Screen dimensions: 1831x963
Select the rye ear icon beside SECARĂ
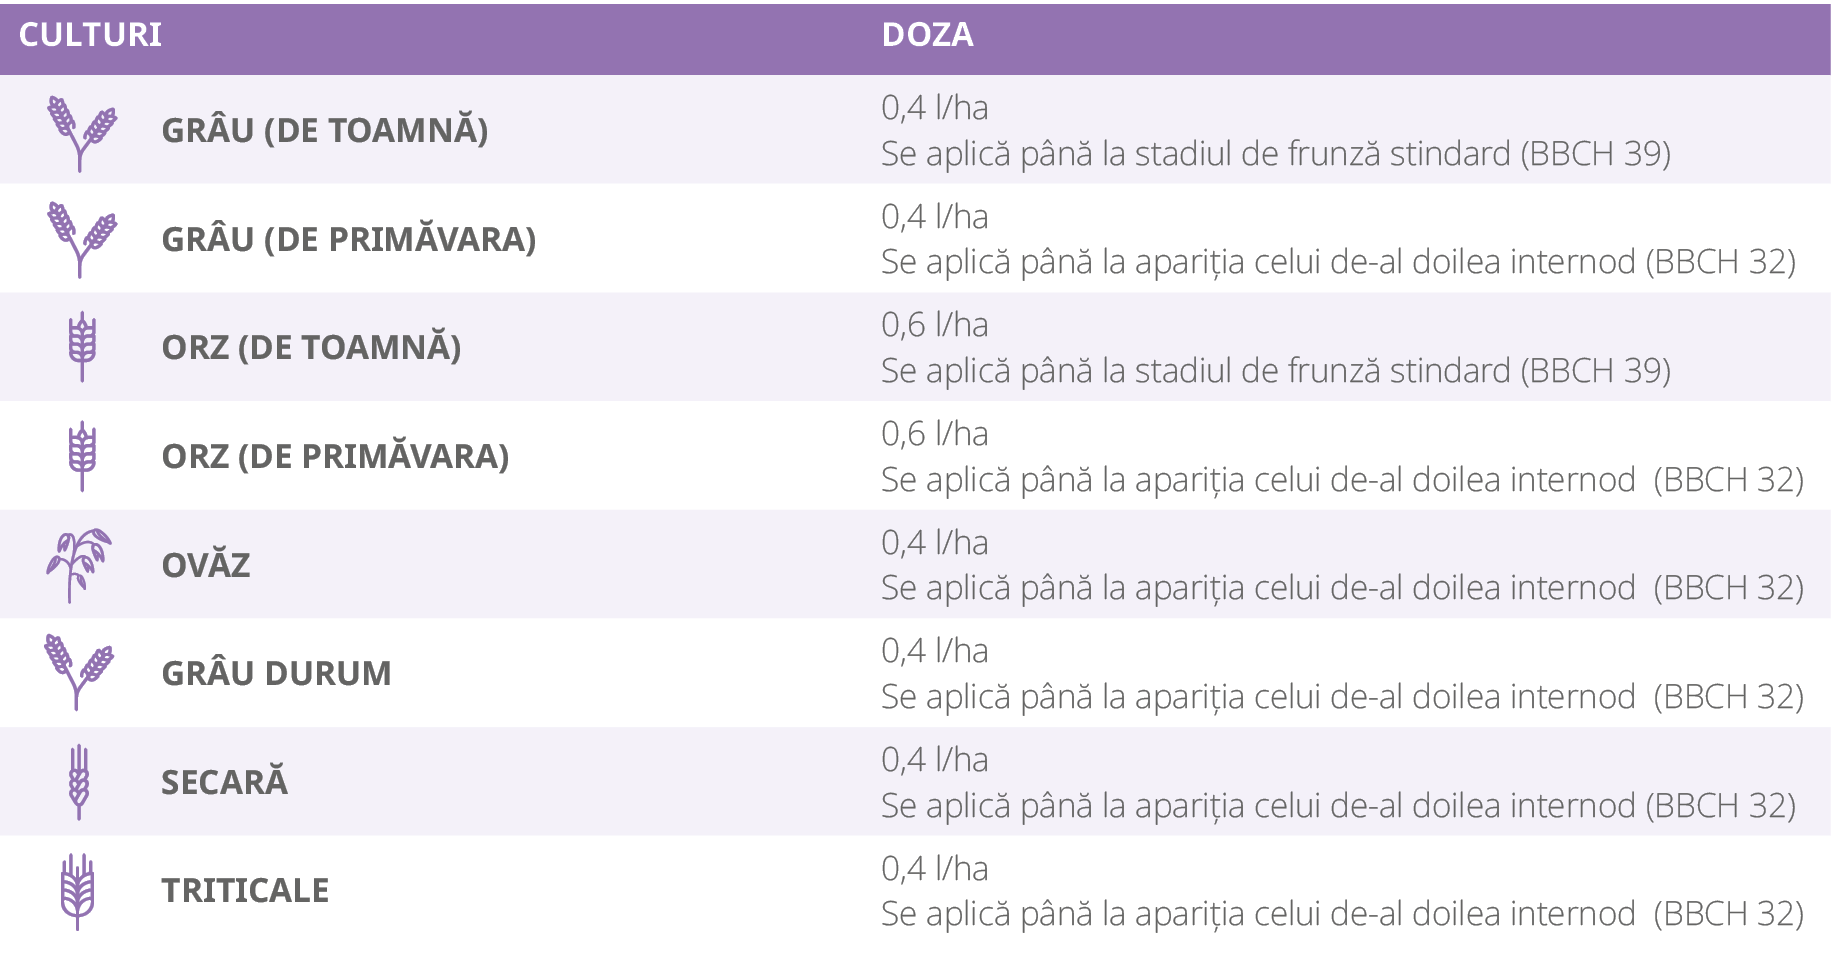79,782
